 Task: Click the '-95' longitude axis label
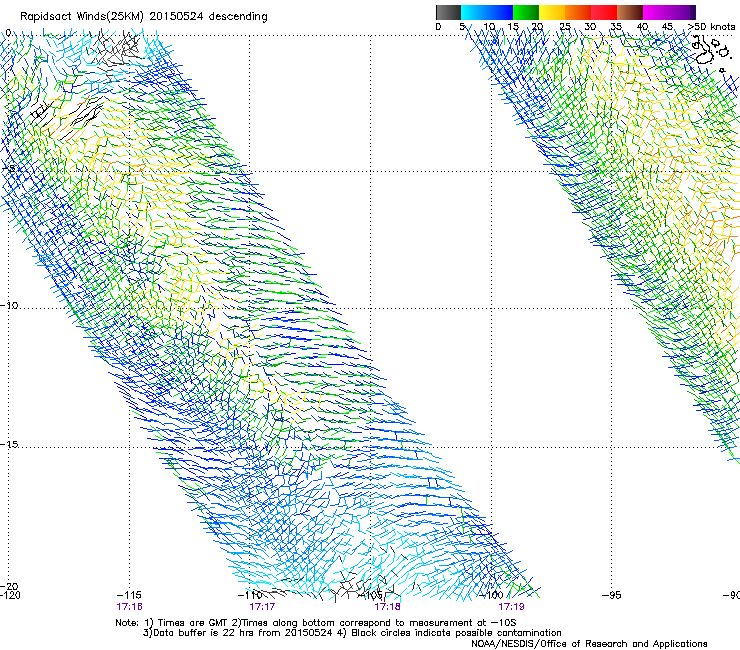pyautogui.click(x=612, y=595)
